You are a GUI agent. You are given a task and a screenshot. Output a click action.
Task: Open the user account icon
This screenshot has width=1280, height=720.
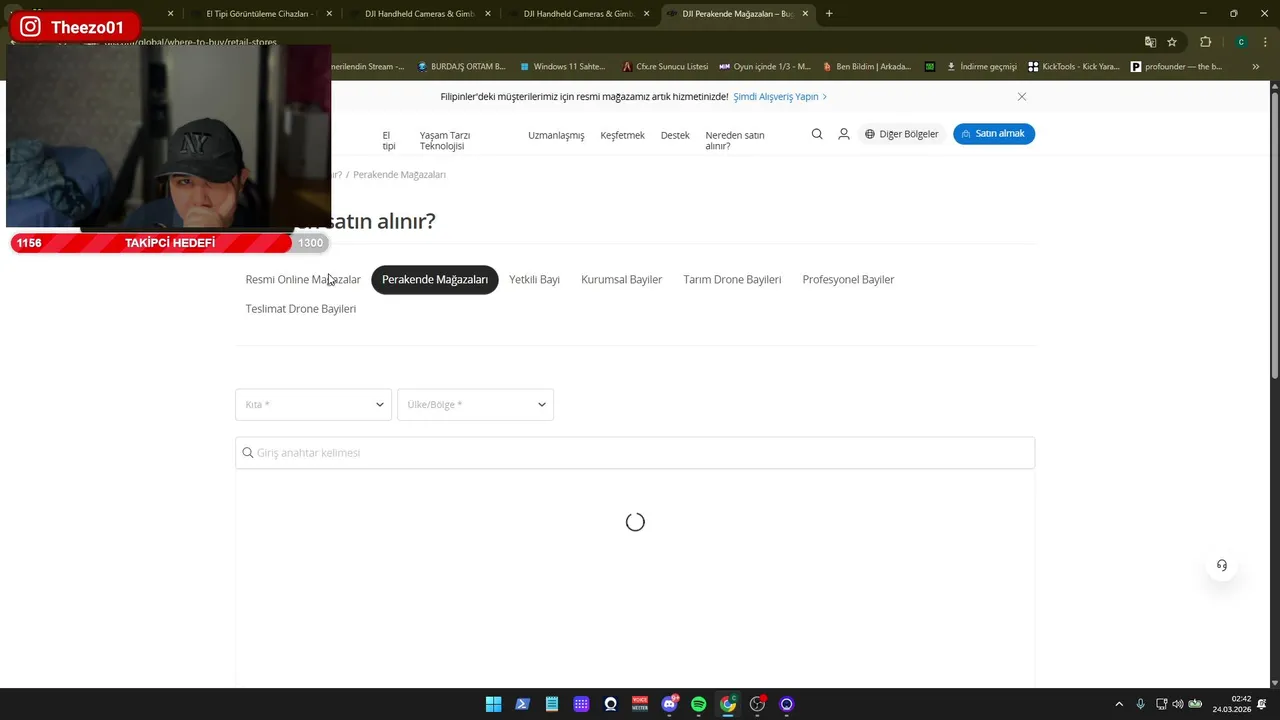coord(844,134)
